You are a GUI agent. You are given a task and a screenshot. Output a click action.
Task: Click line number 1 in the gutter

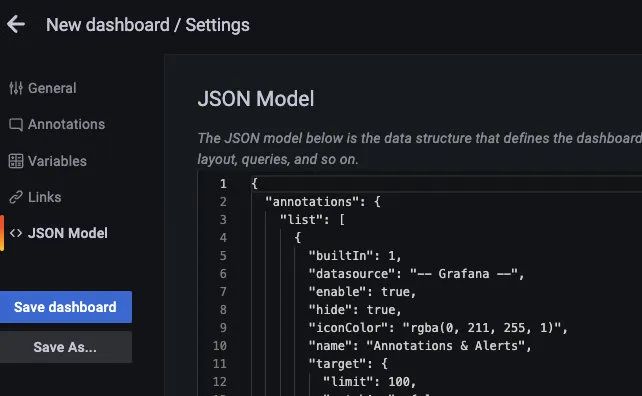click(x=223, y=183)
